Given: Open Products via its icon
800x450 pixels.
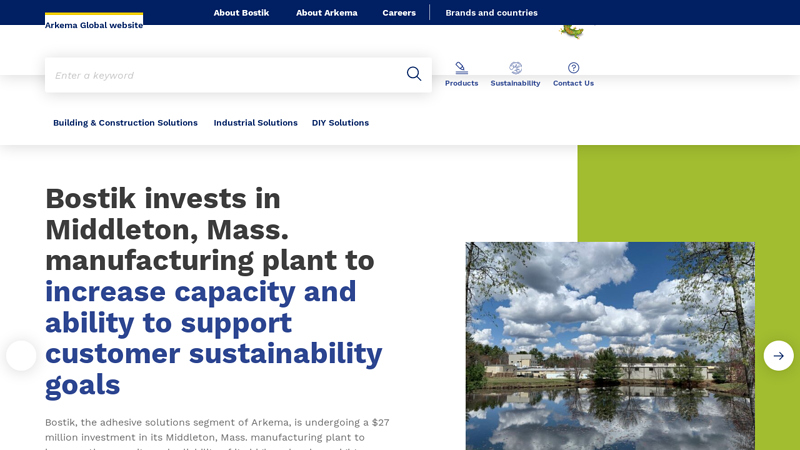Looking at the screenshot, I should (461, 68).
